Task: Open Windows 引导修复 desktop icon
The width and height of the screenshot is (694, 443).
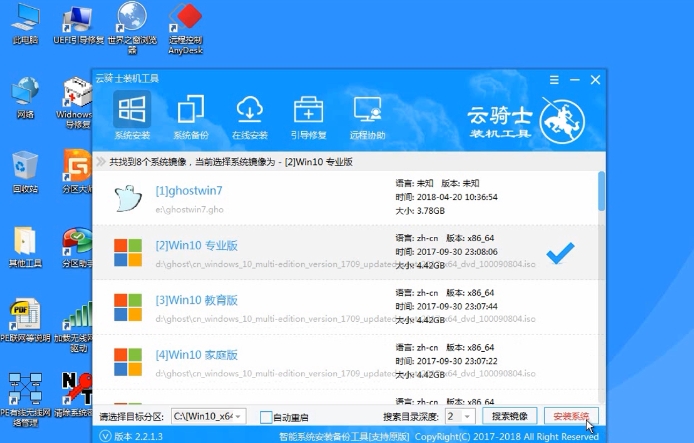Action: [75, 103]
